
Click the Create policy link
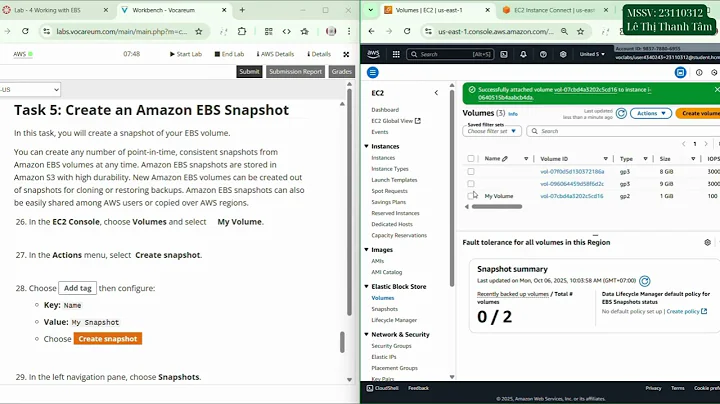[x=686, y=312]
